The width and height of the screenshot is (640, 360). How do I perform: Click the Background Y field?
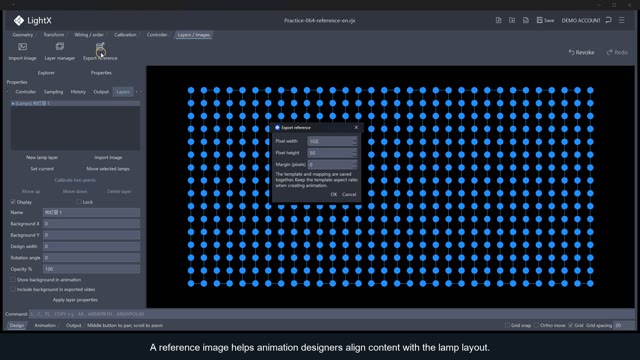[91, 235]
